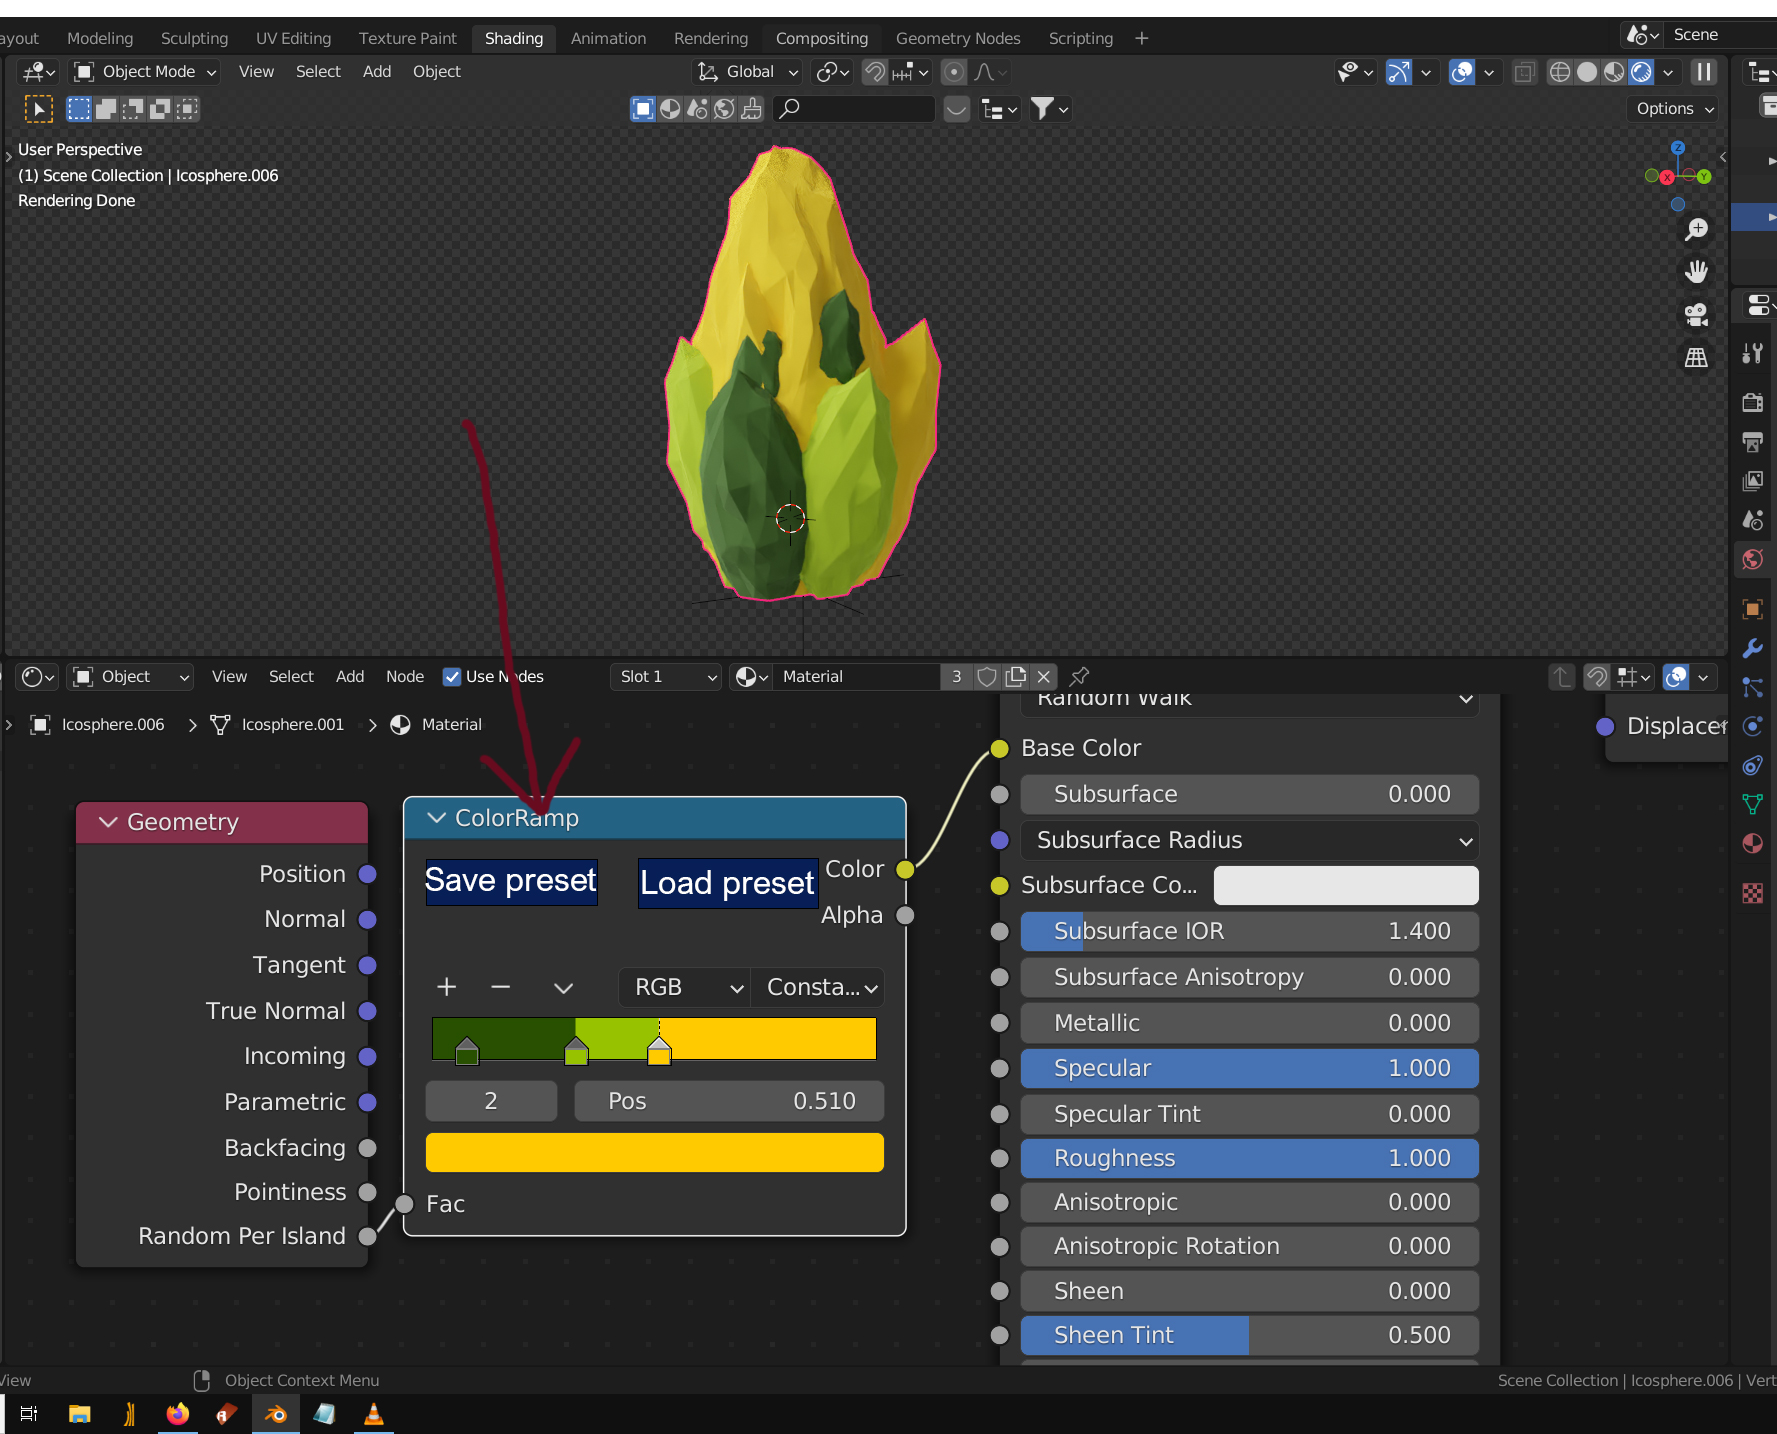Open Output properties printer icon

1752,442
